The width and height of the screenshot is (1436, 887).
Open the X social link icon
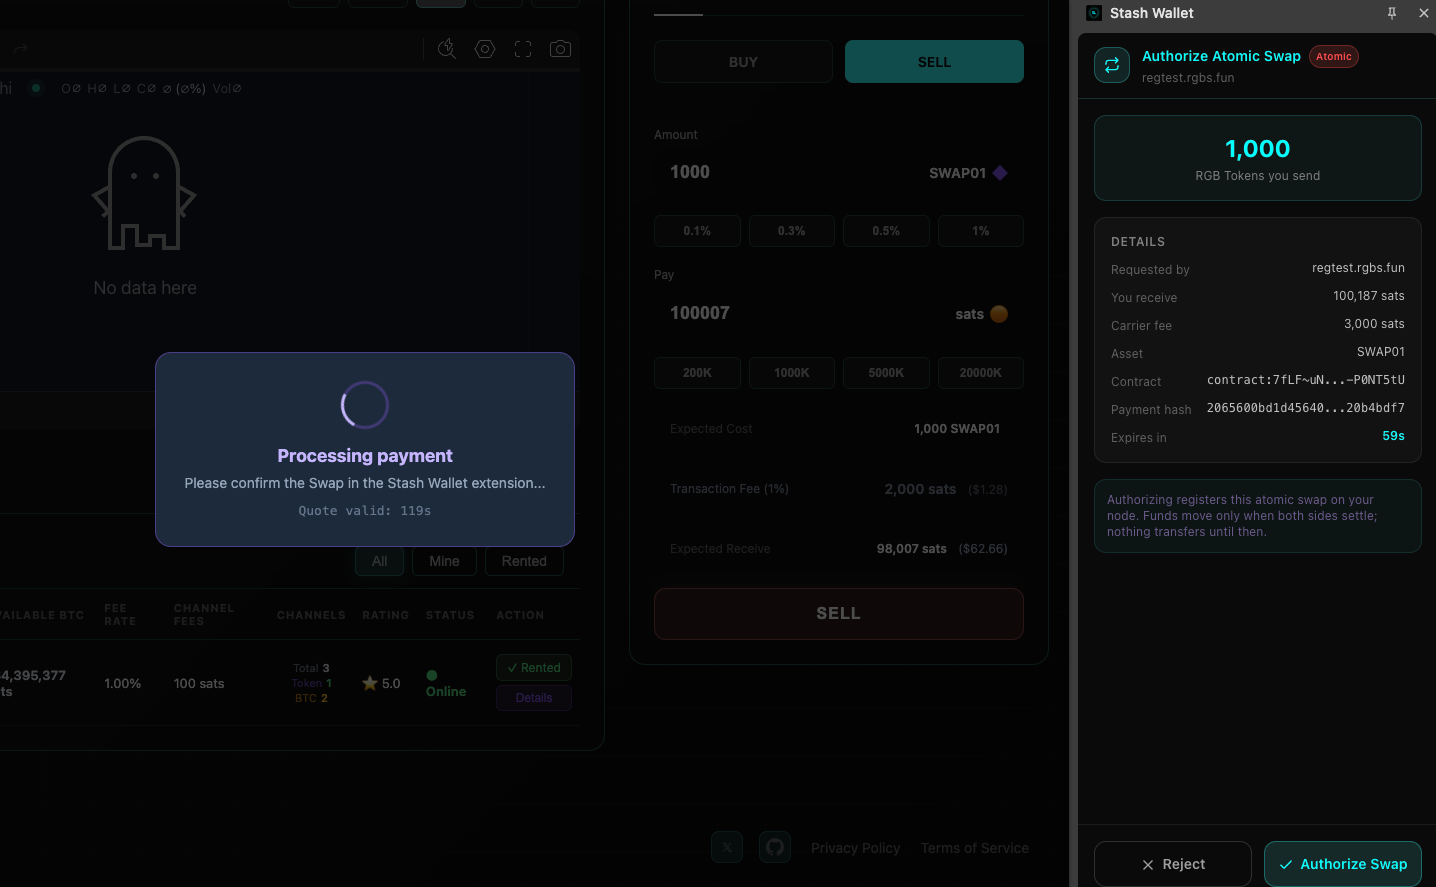727,847
